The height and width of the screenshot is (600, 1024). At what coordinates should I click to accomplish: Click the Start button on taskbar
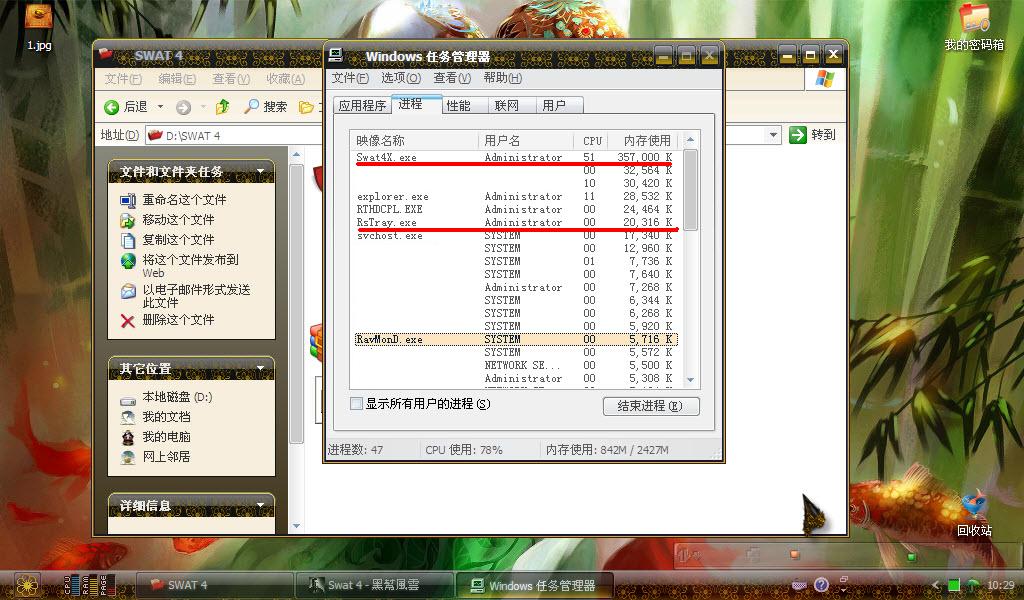point(27,586)
